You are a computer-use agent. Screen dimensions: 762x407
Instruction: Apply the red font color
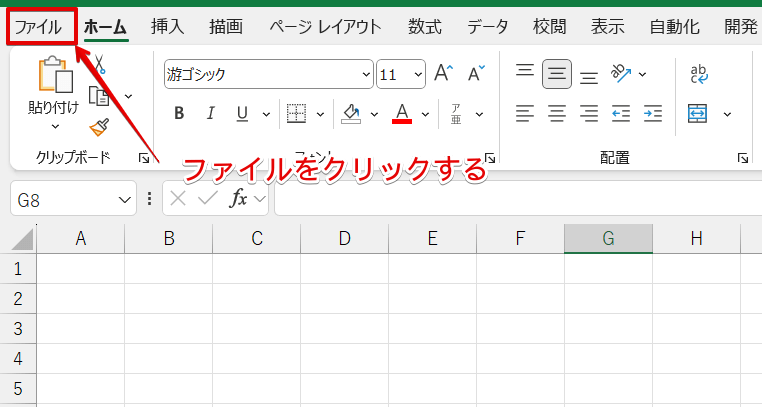pyautogui.click(x=402, y=114)
